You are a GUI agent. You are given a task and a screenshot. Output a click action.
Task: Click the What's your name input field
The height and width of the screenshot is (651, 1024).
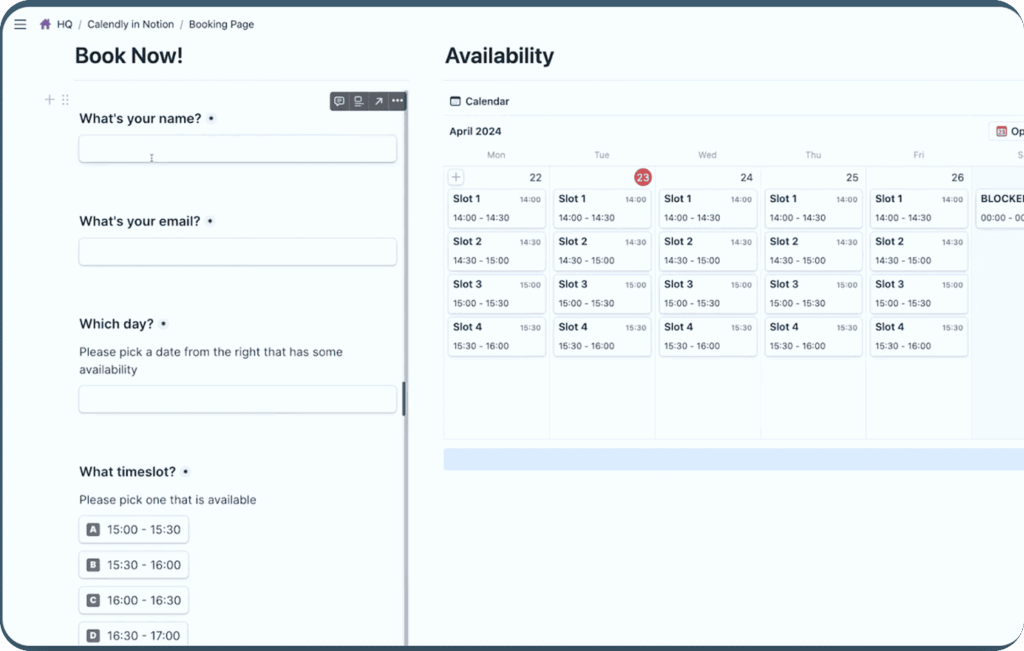pyautogui.click(x=238, y=149)
